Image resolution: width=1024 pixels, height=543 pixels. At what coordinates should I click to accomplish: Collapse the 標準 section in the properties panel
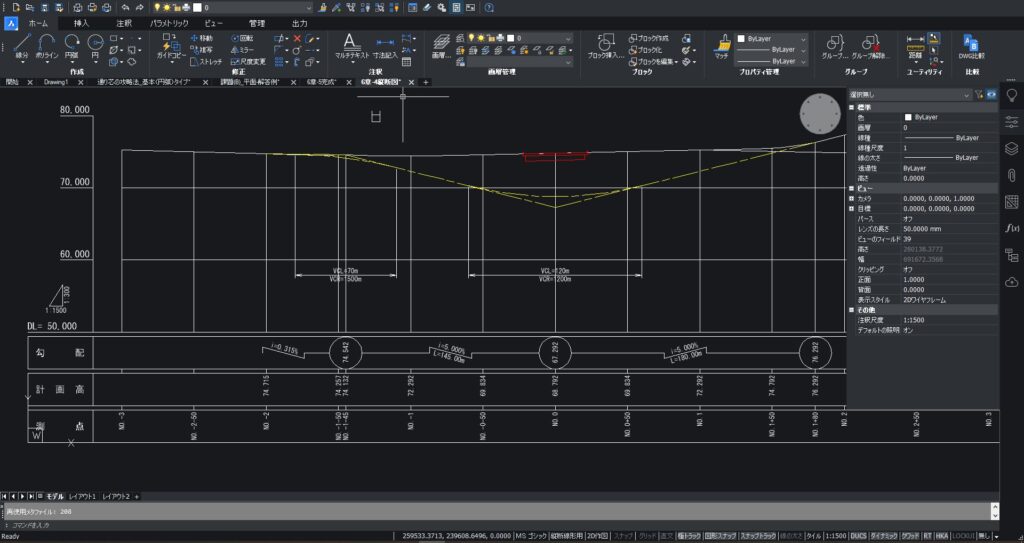click(x=852, y=107)
